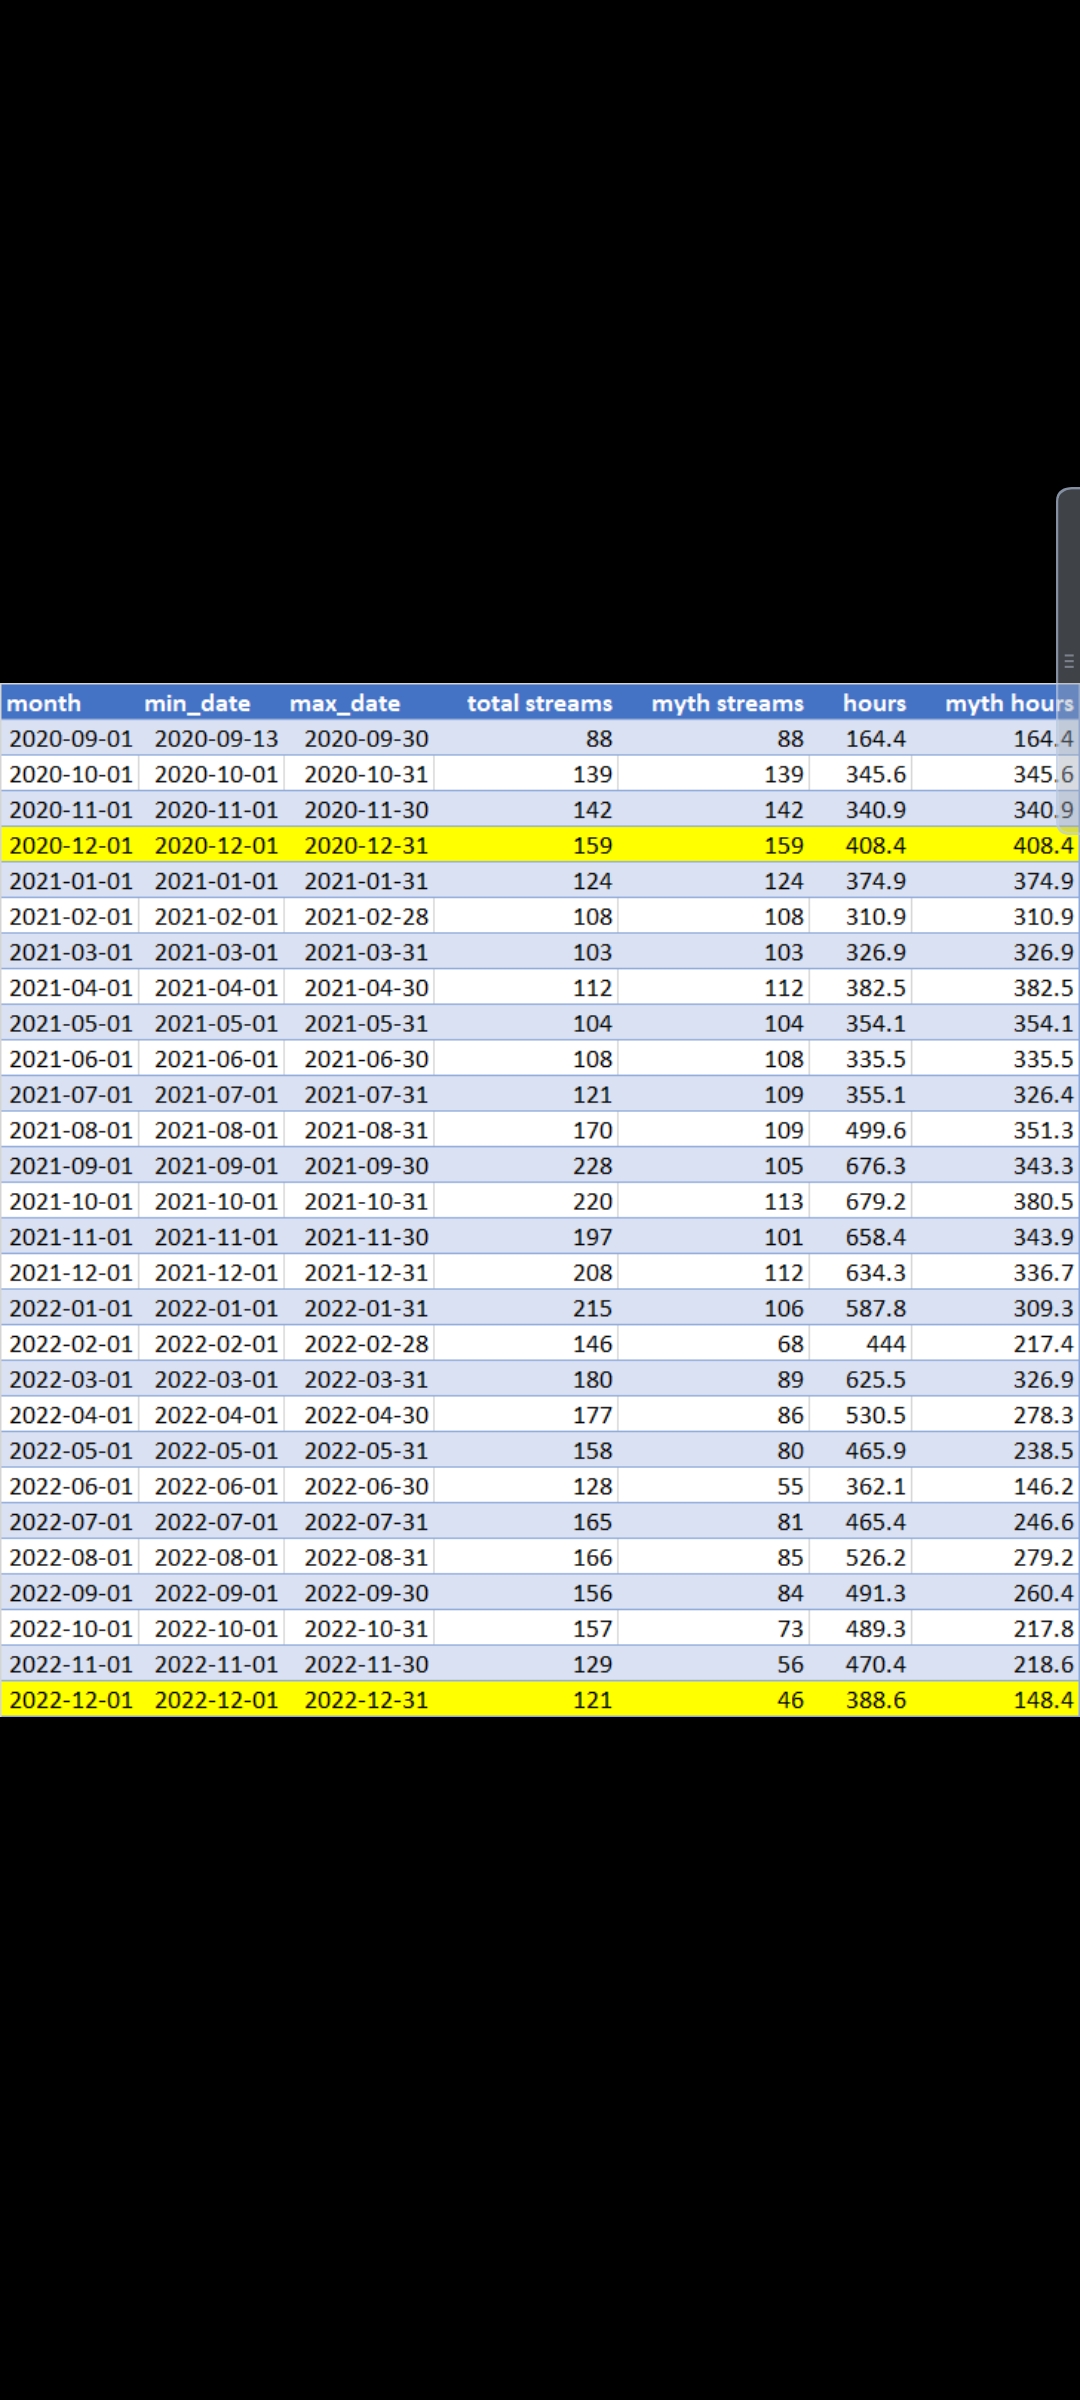Click myth streams "124" in 2021-01 row
The image size is (1080, 2400).
pos(784,881)
